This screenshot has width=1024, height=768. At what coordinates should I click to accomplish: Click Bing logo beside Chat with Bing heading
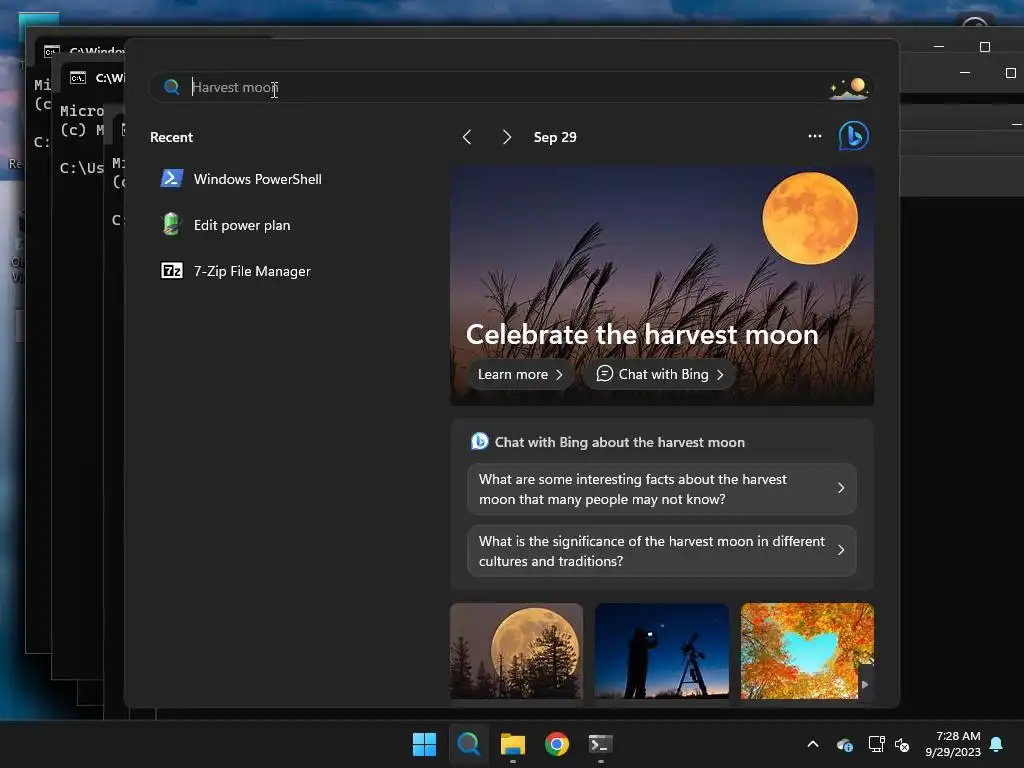(x=479, y=441)
